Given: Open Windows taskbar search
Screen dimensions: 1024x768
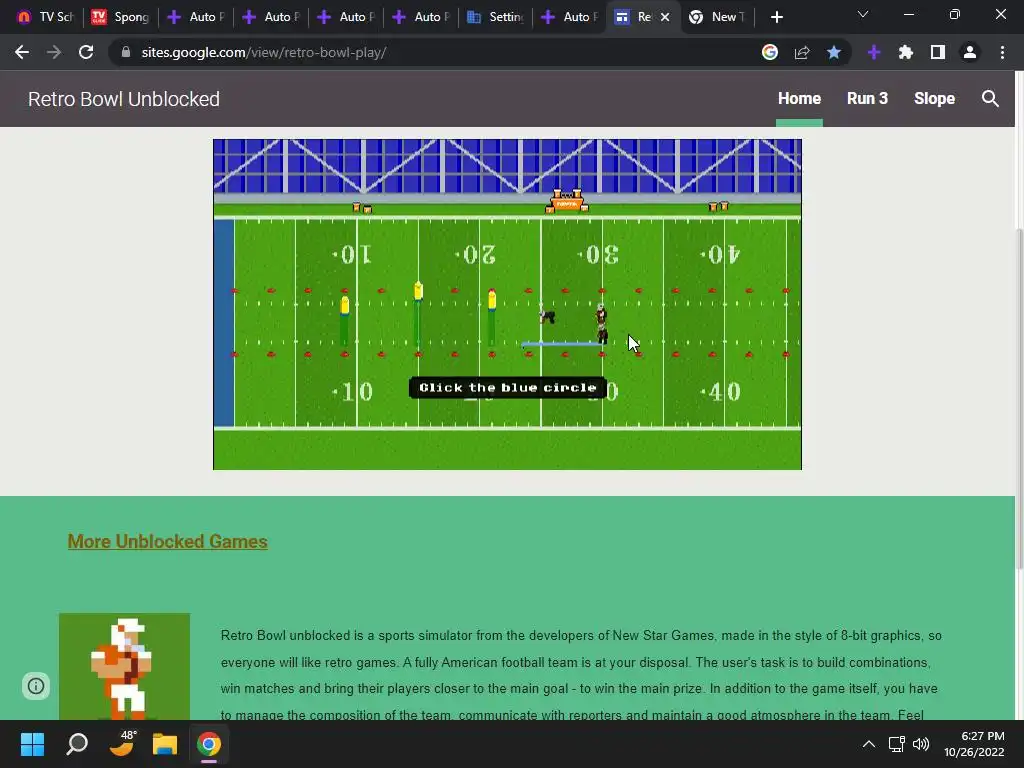Looking at the screenshot, I should click(x=77, y=744).
